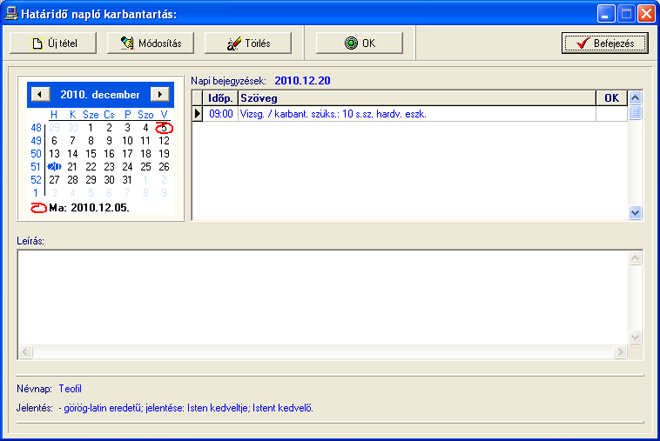Screen dimensions: 660x441
Task: Minimize the Határidő napló window
Action: pyautogui.click(x=606, y=14)
